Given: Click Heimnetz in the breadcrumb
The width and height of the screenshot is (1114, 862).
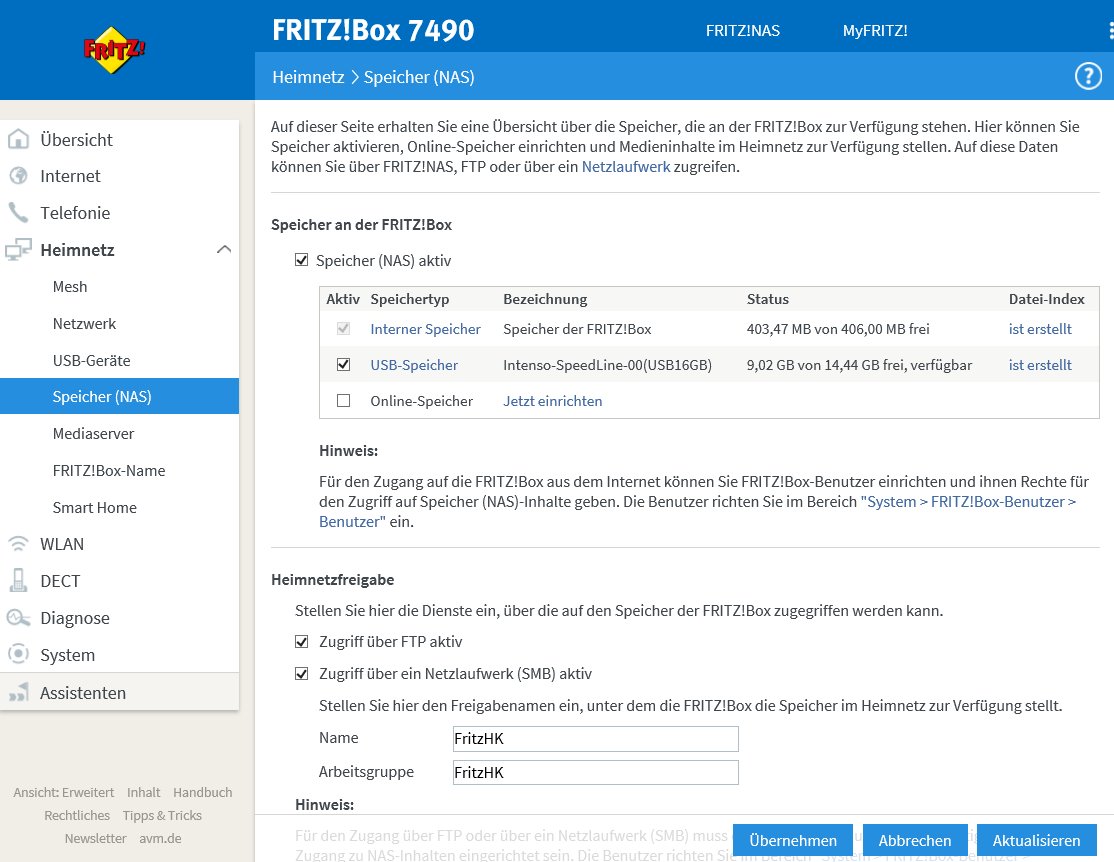Looking at the screenshot, I should (x=308, y=77).
